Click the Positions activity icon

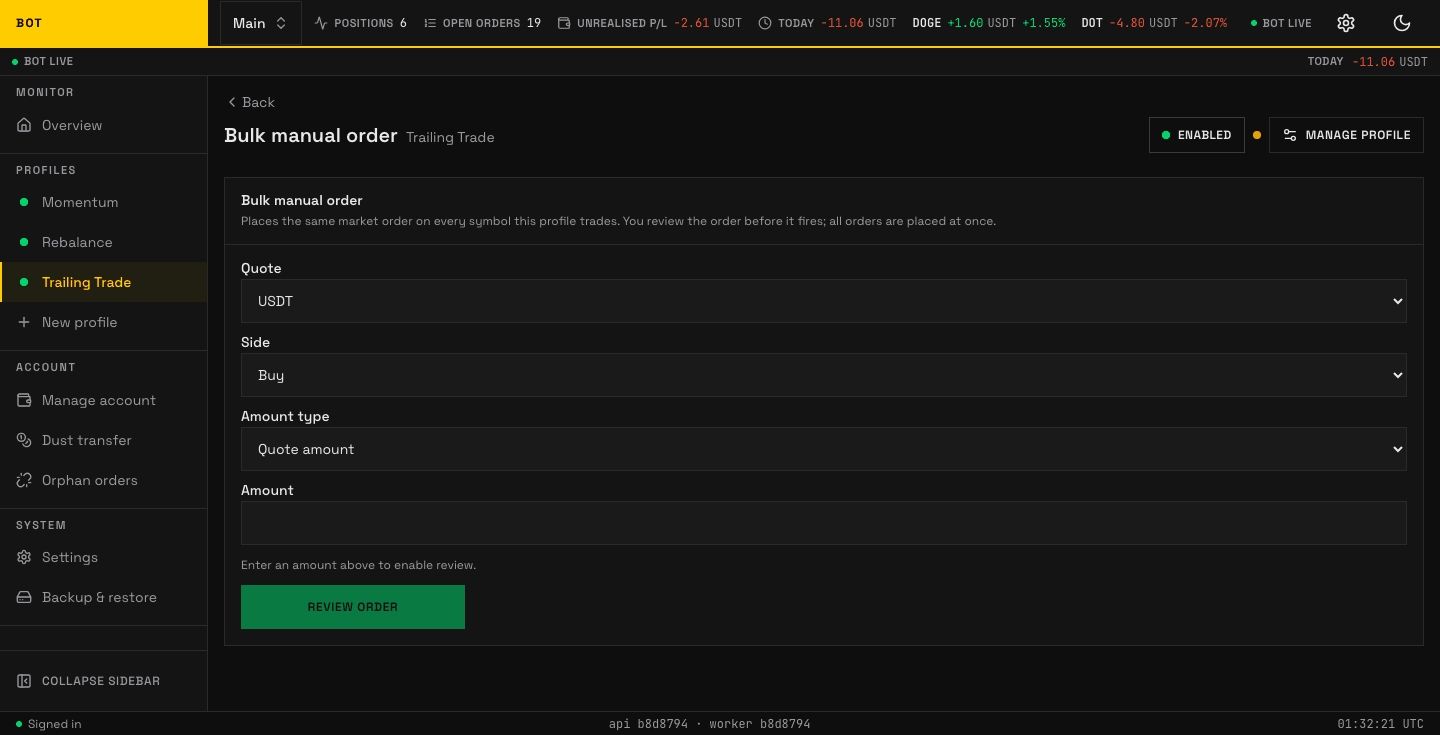coord(321,23)
